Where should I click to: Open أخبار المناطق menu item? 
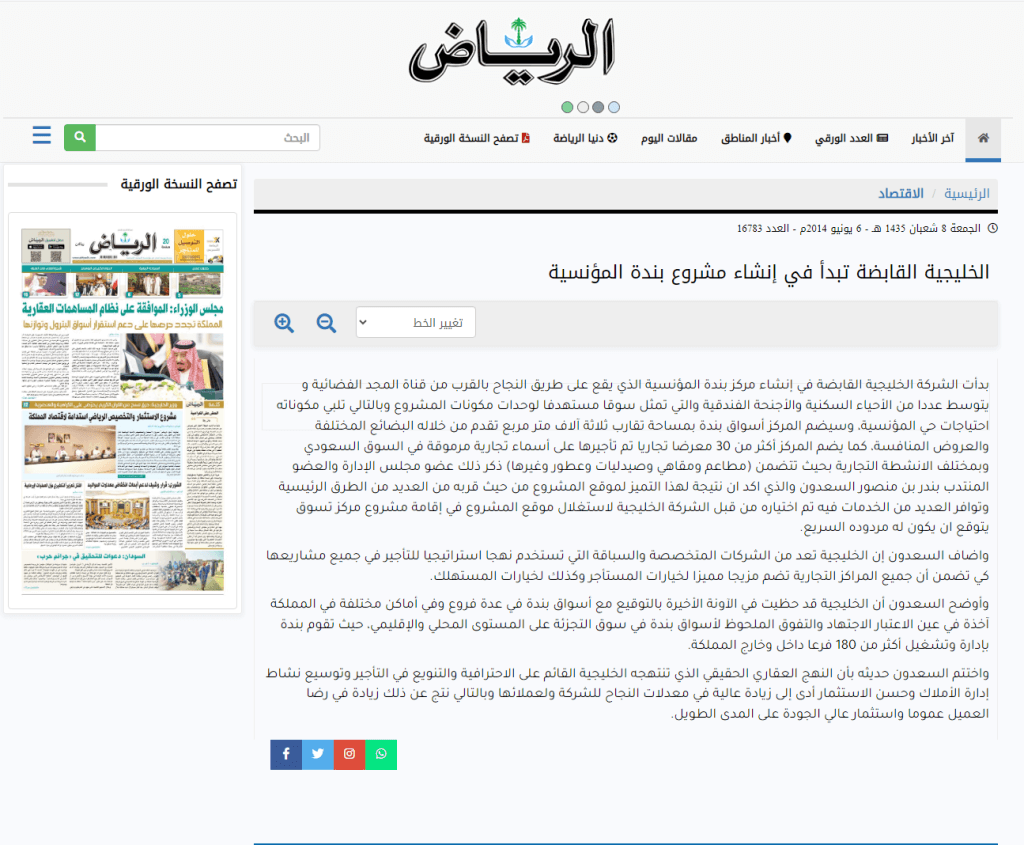[x=756, y=138]
